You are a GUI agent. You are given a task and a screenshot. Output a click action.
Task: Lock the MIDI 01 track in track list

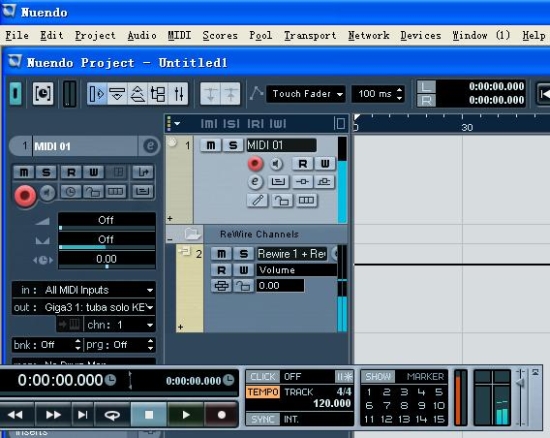point(282,200)
